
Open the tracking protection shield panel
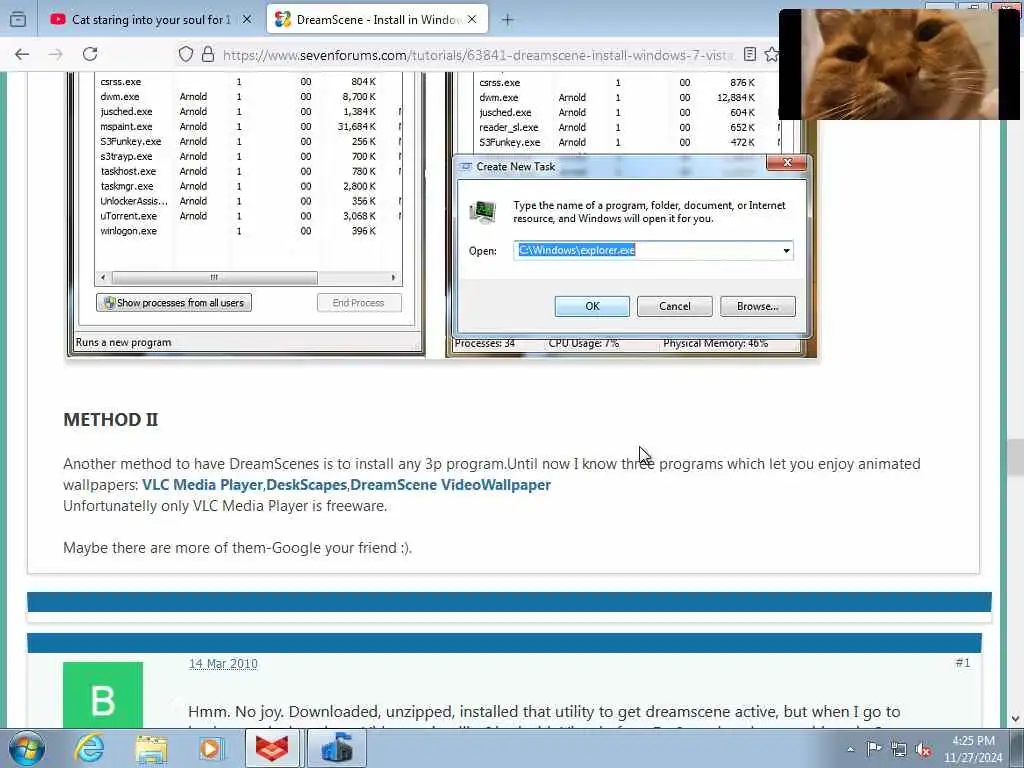pyautogui.click(x=185, y=54)
